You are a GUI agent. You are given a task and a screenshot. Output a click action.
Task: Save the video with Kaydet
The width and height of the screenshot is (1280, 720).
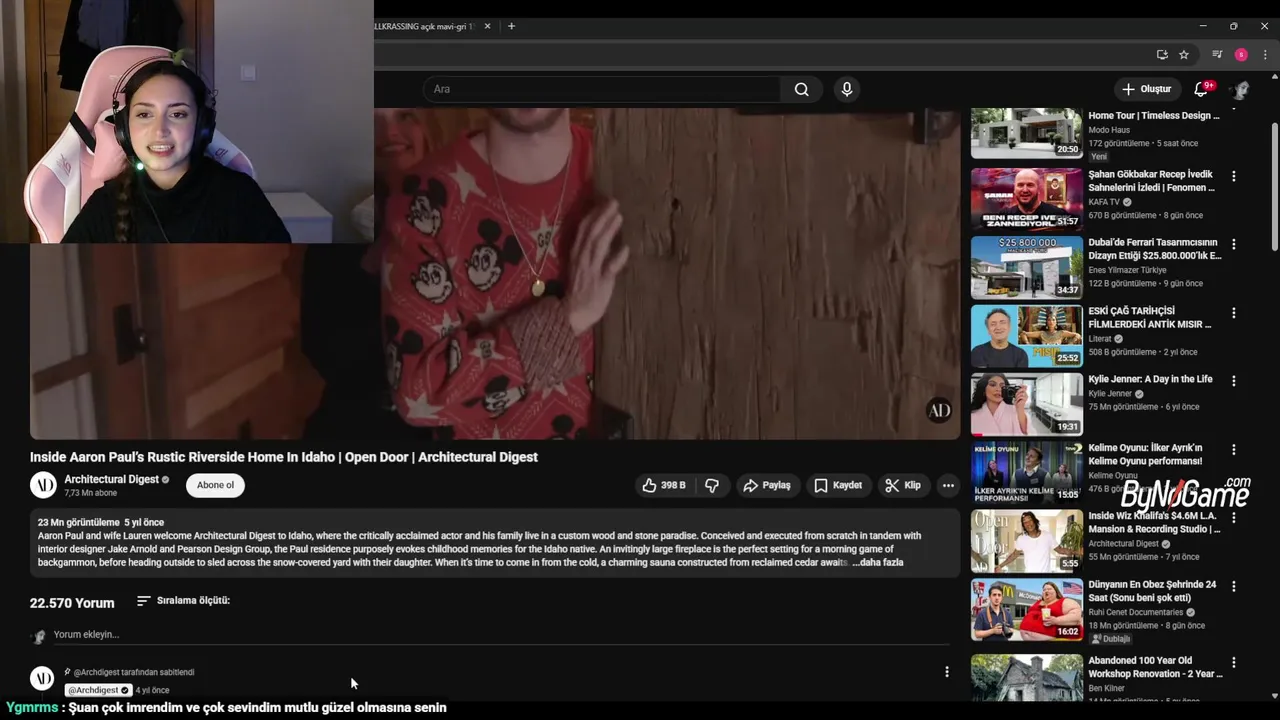point(838,485)
